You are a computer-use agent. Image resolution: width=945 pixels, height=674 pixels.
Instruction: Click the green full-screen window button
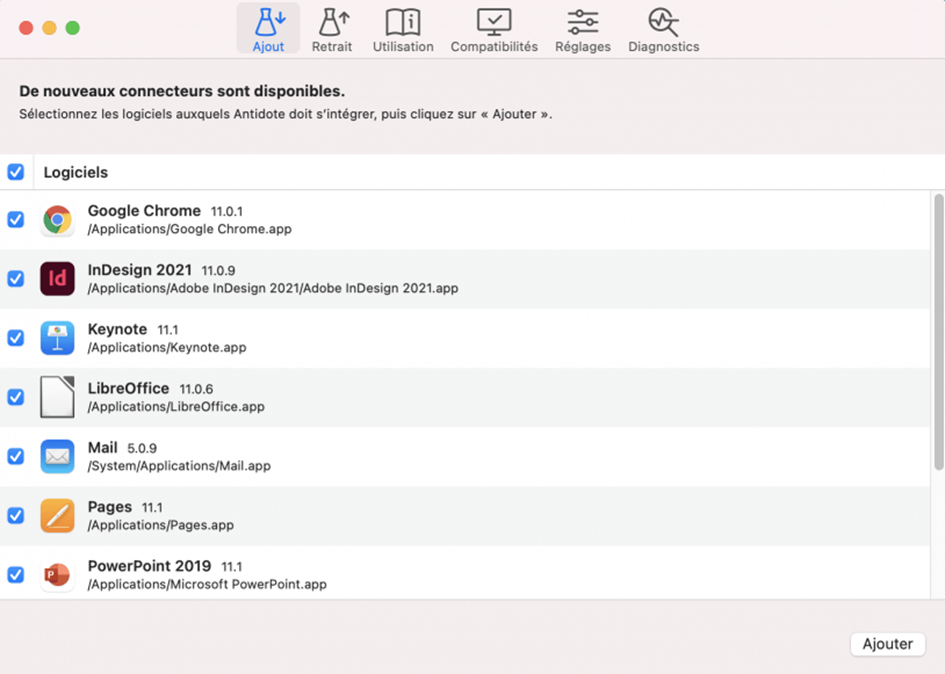(73, 28)
